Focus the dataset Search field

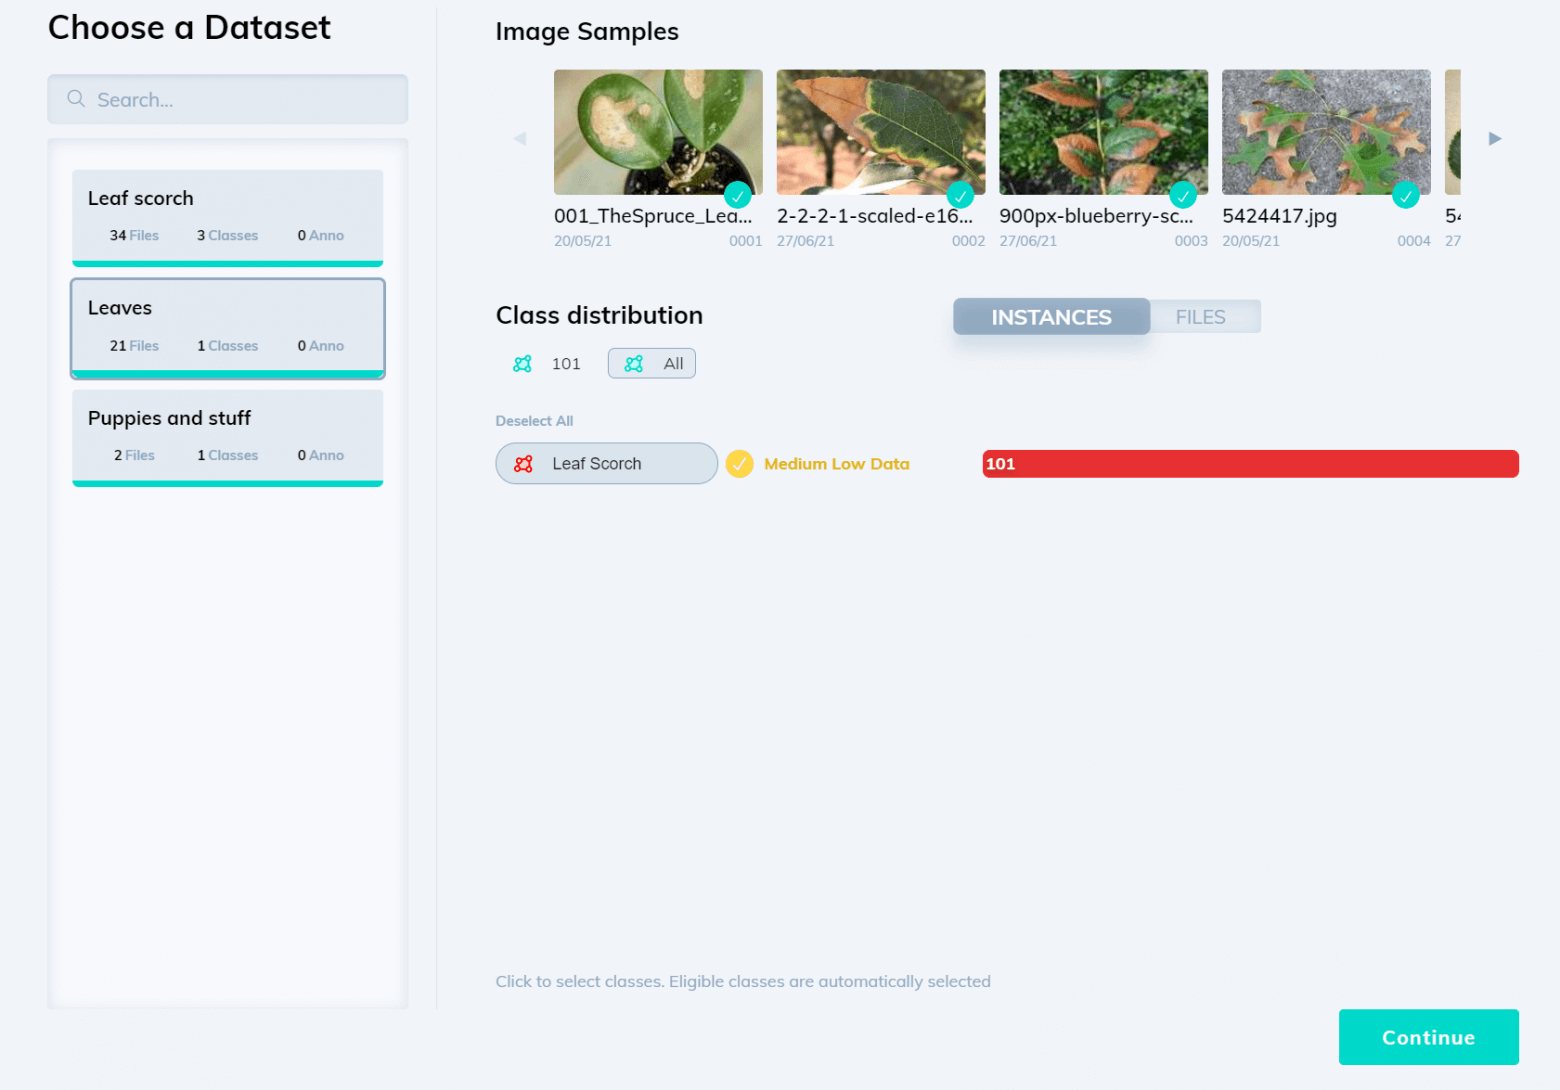228,99
